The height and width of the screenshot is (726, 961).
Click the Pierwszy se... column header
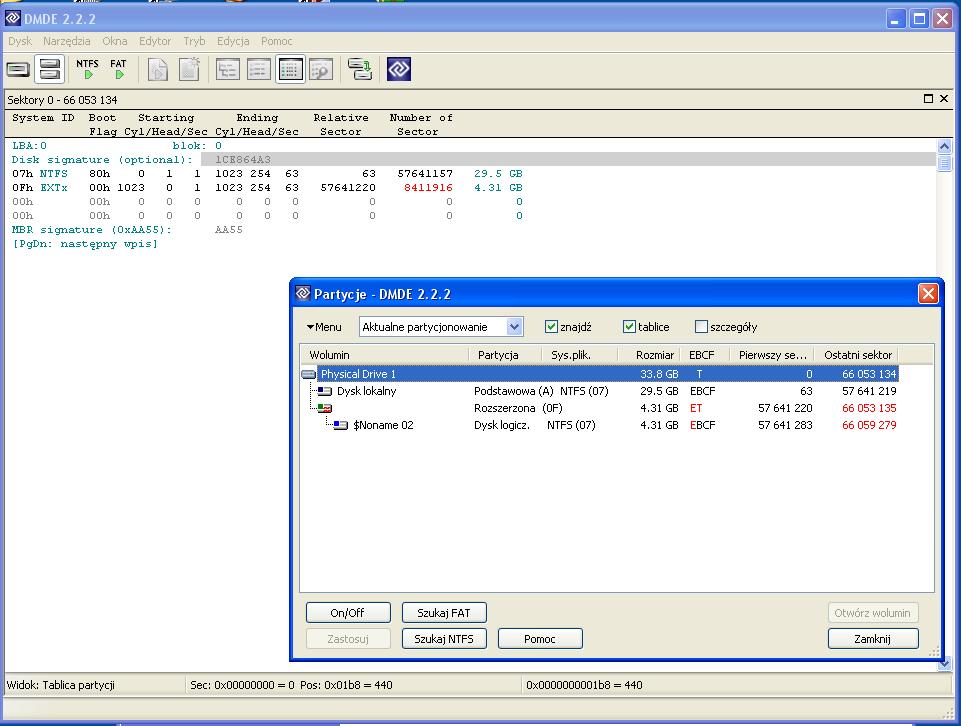[772, 355]
